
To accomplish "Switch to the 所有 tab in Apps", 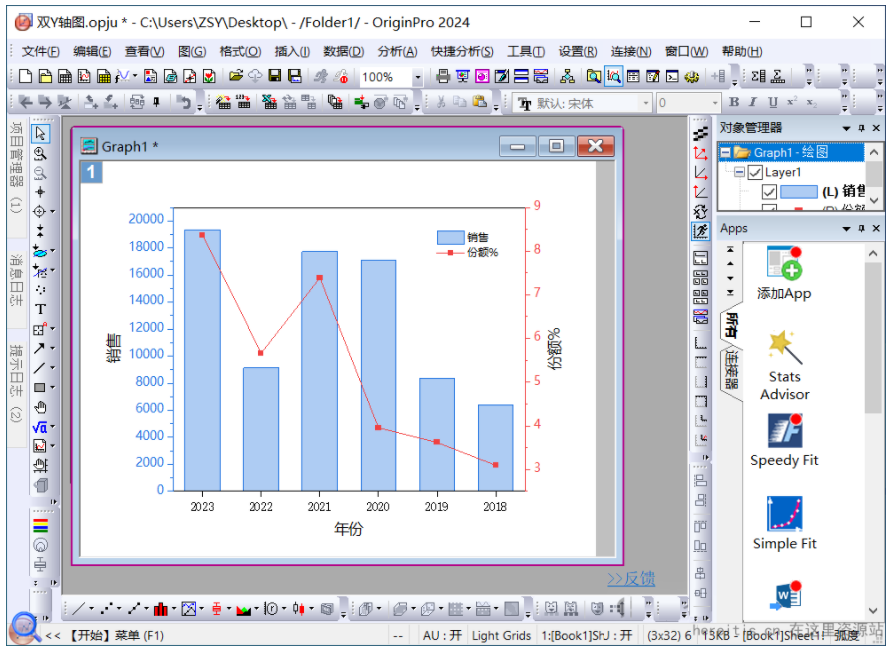I will 732,325.
